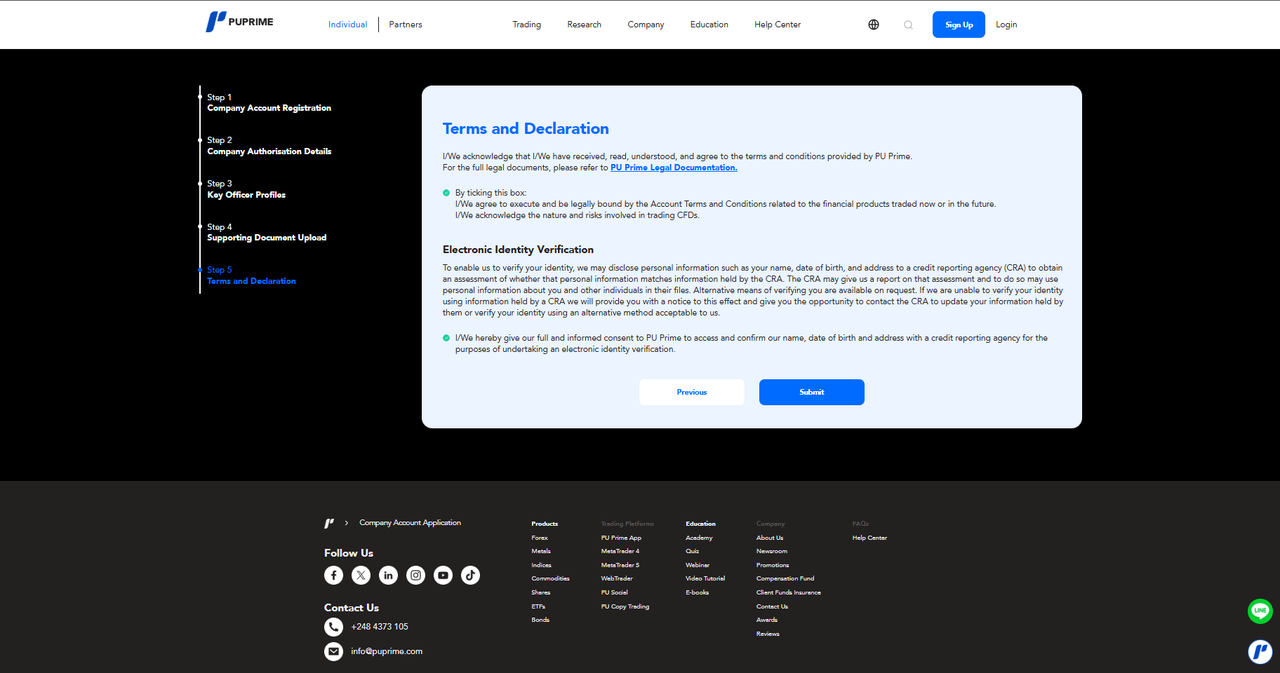Open the LinkedIn social icon

pos(388,575)
